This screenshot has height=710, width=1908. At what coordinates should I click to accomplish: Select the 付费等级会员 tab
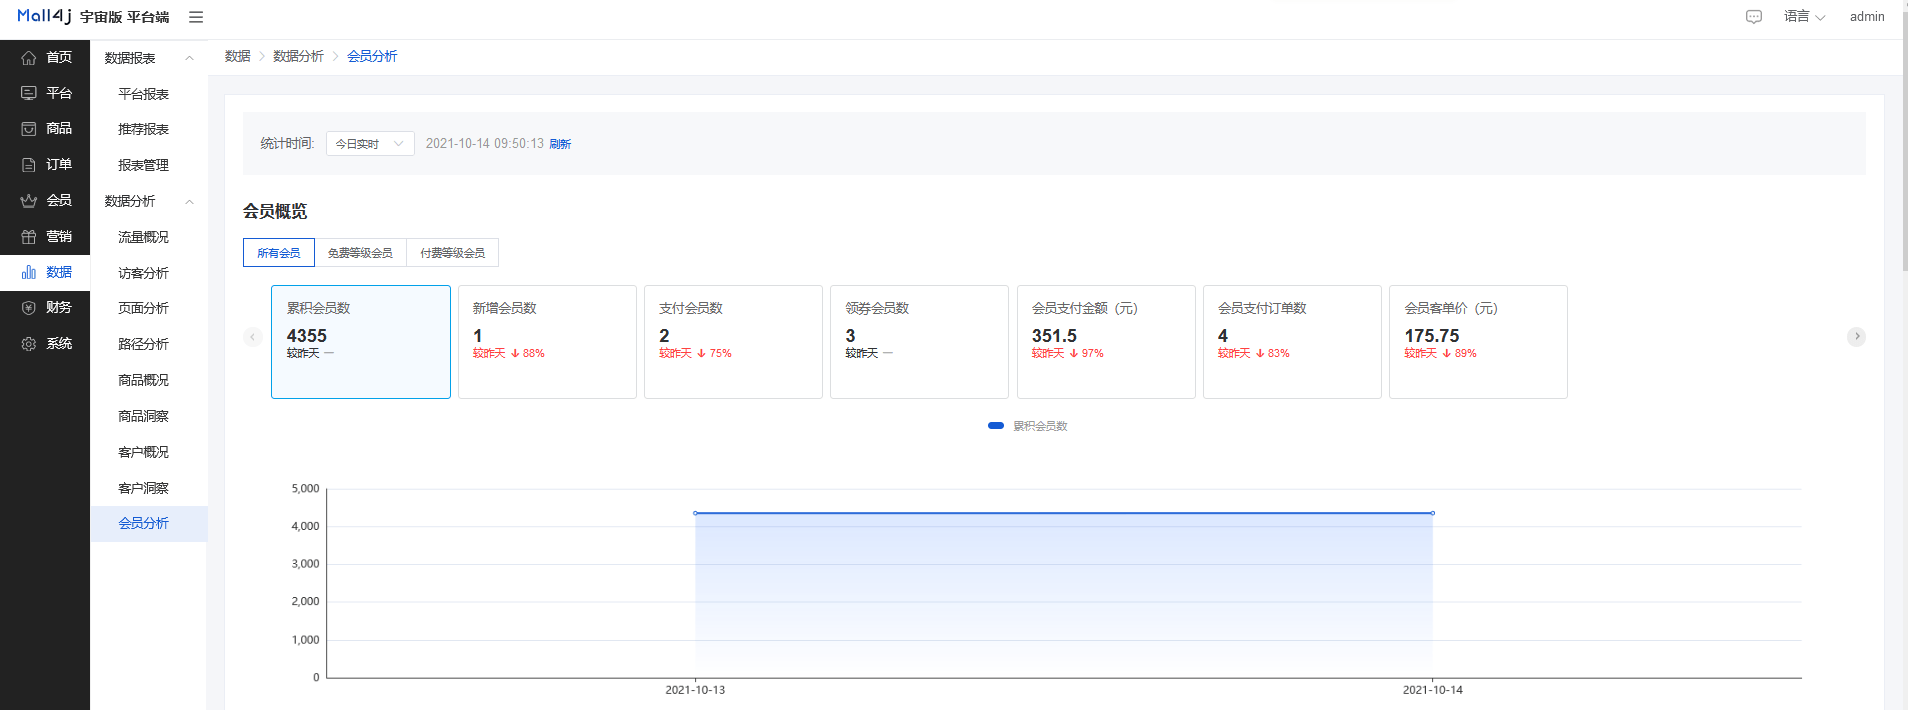[x=452, y=253]
